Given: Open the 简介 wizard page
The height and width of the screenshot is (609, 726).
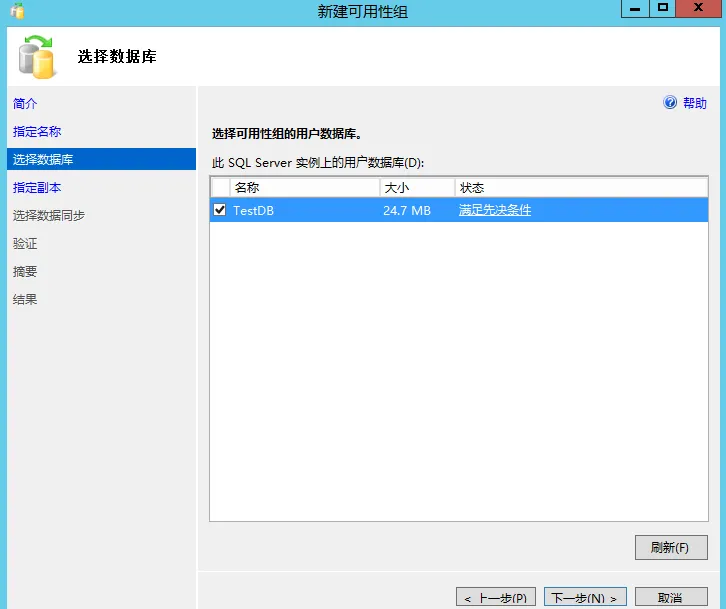Looking at the screenshot, I should coord(25,103).
